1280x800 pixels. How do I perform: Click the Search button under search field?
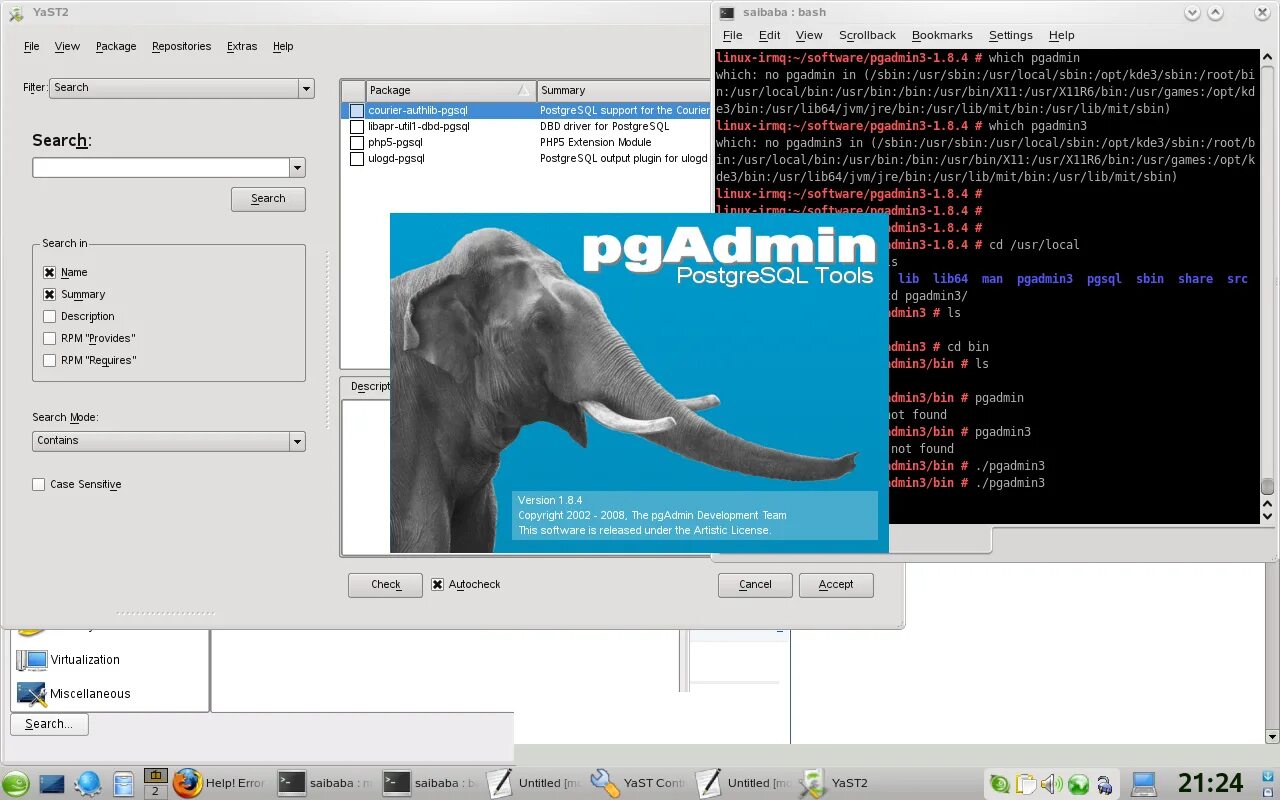pos(268,199)
